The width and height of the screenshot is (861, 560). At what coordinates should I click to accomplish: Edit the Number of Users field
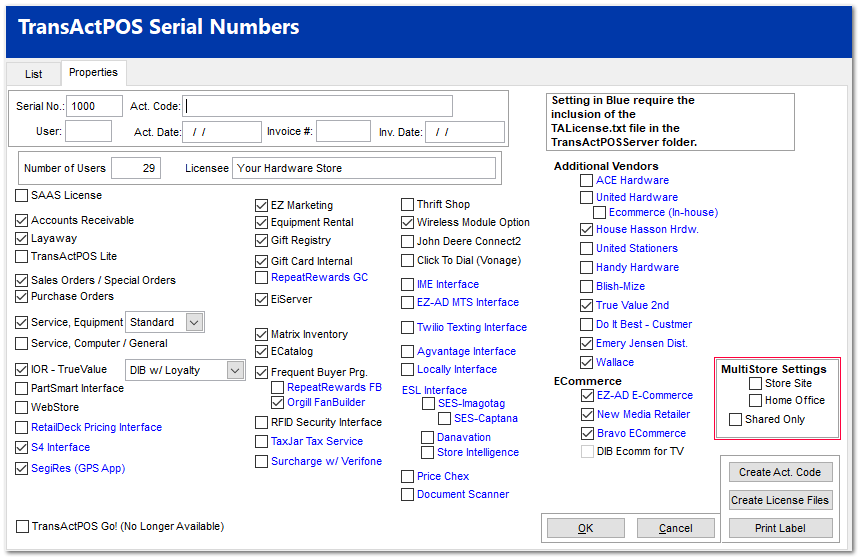136,168
